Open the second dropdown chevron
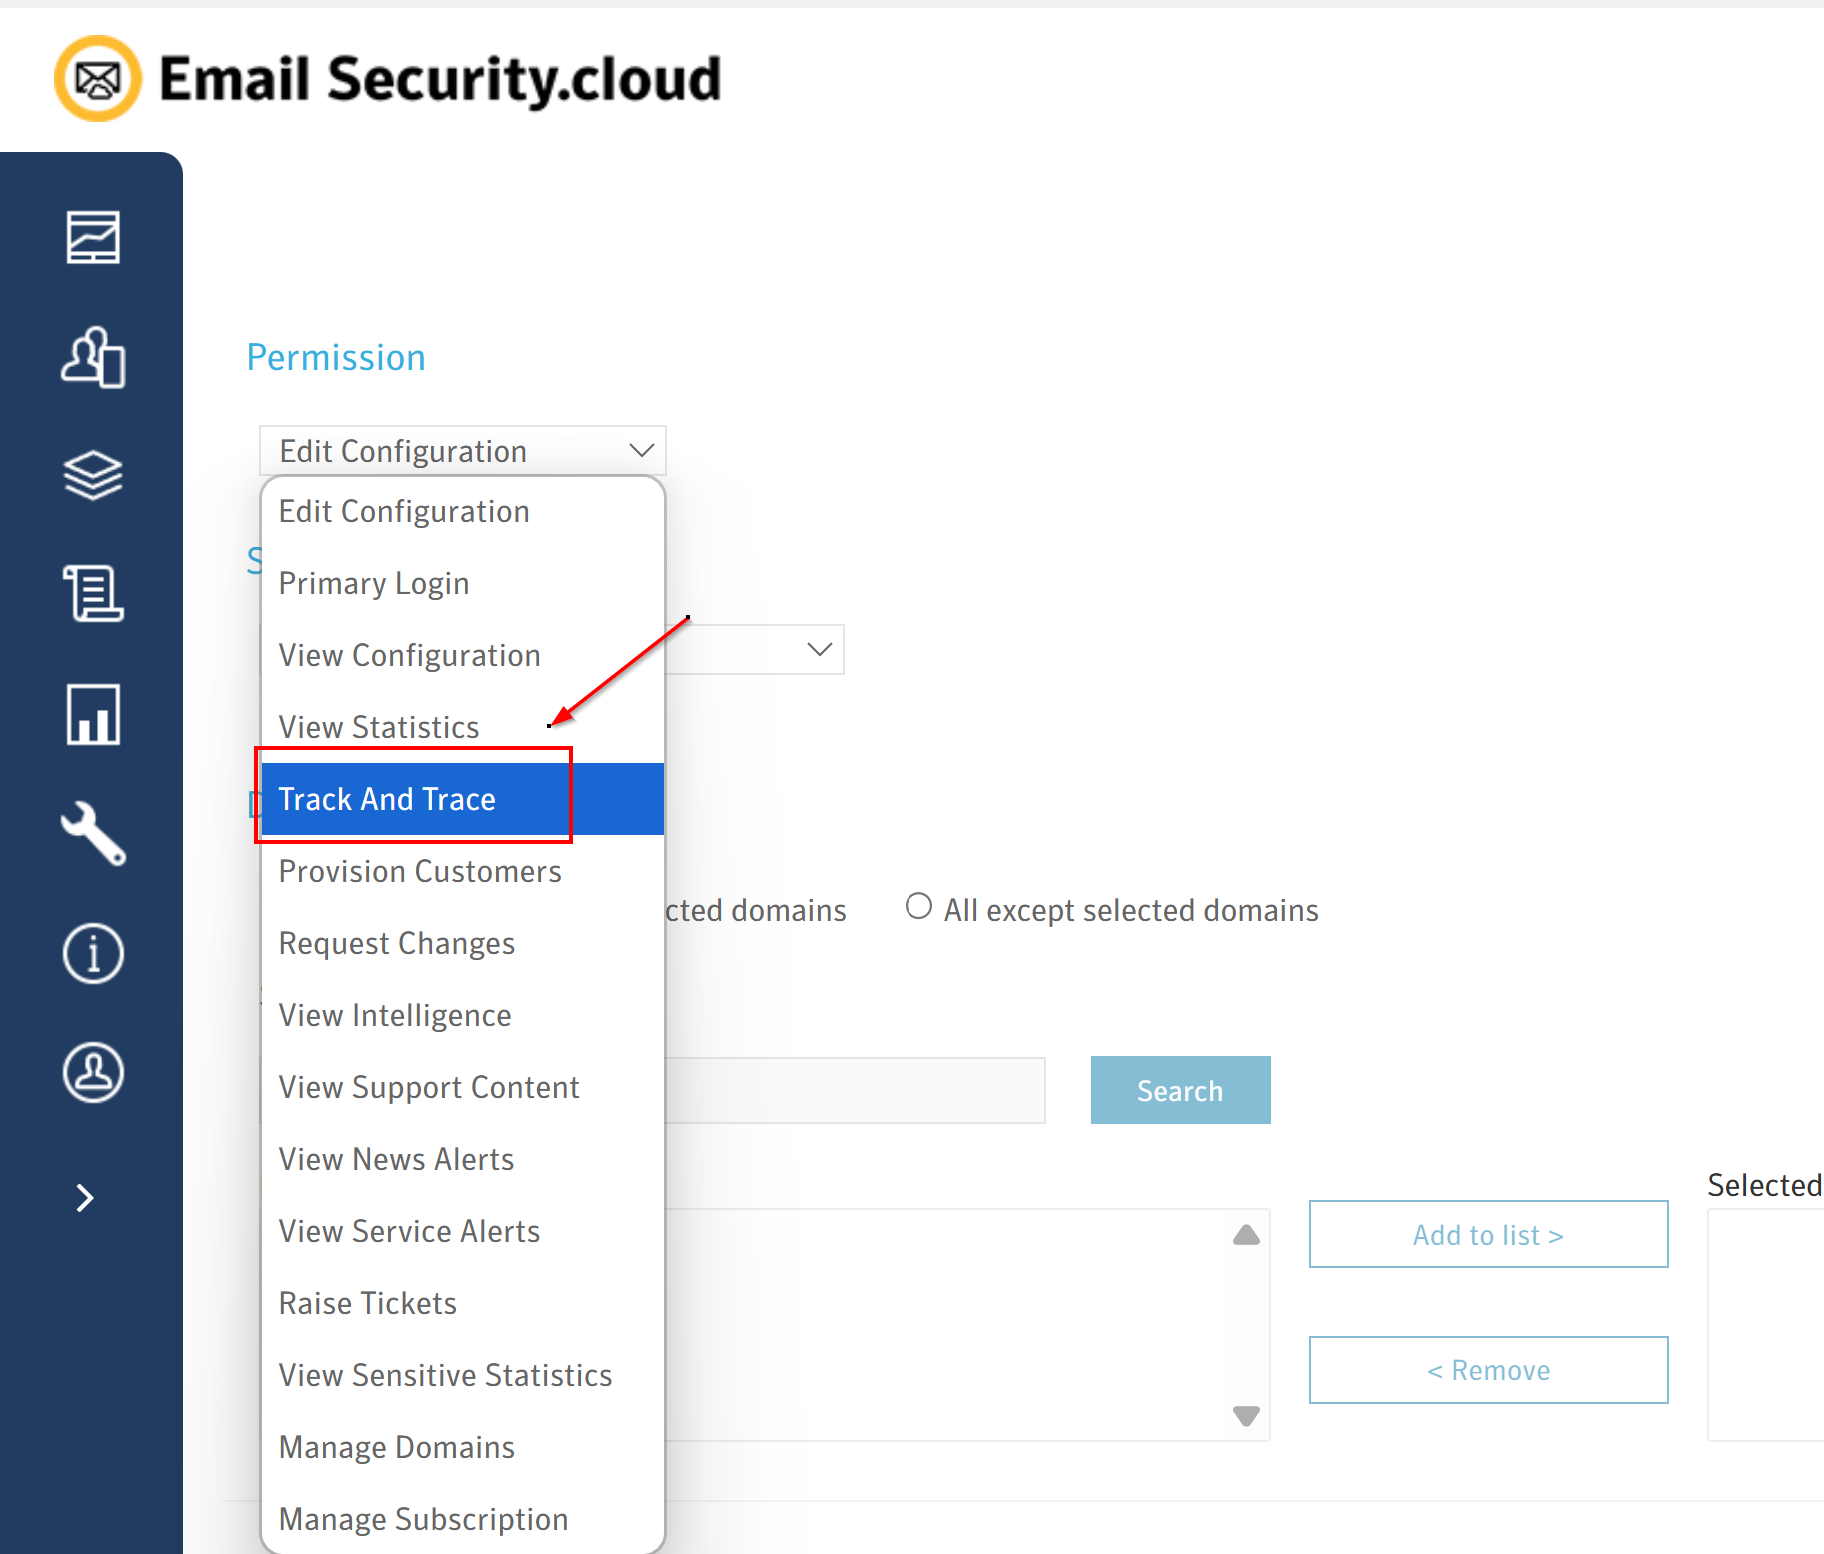This screenshot has height=1554, width=1824. [819, 650]
